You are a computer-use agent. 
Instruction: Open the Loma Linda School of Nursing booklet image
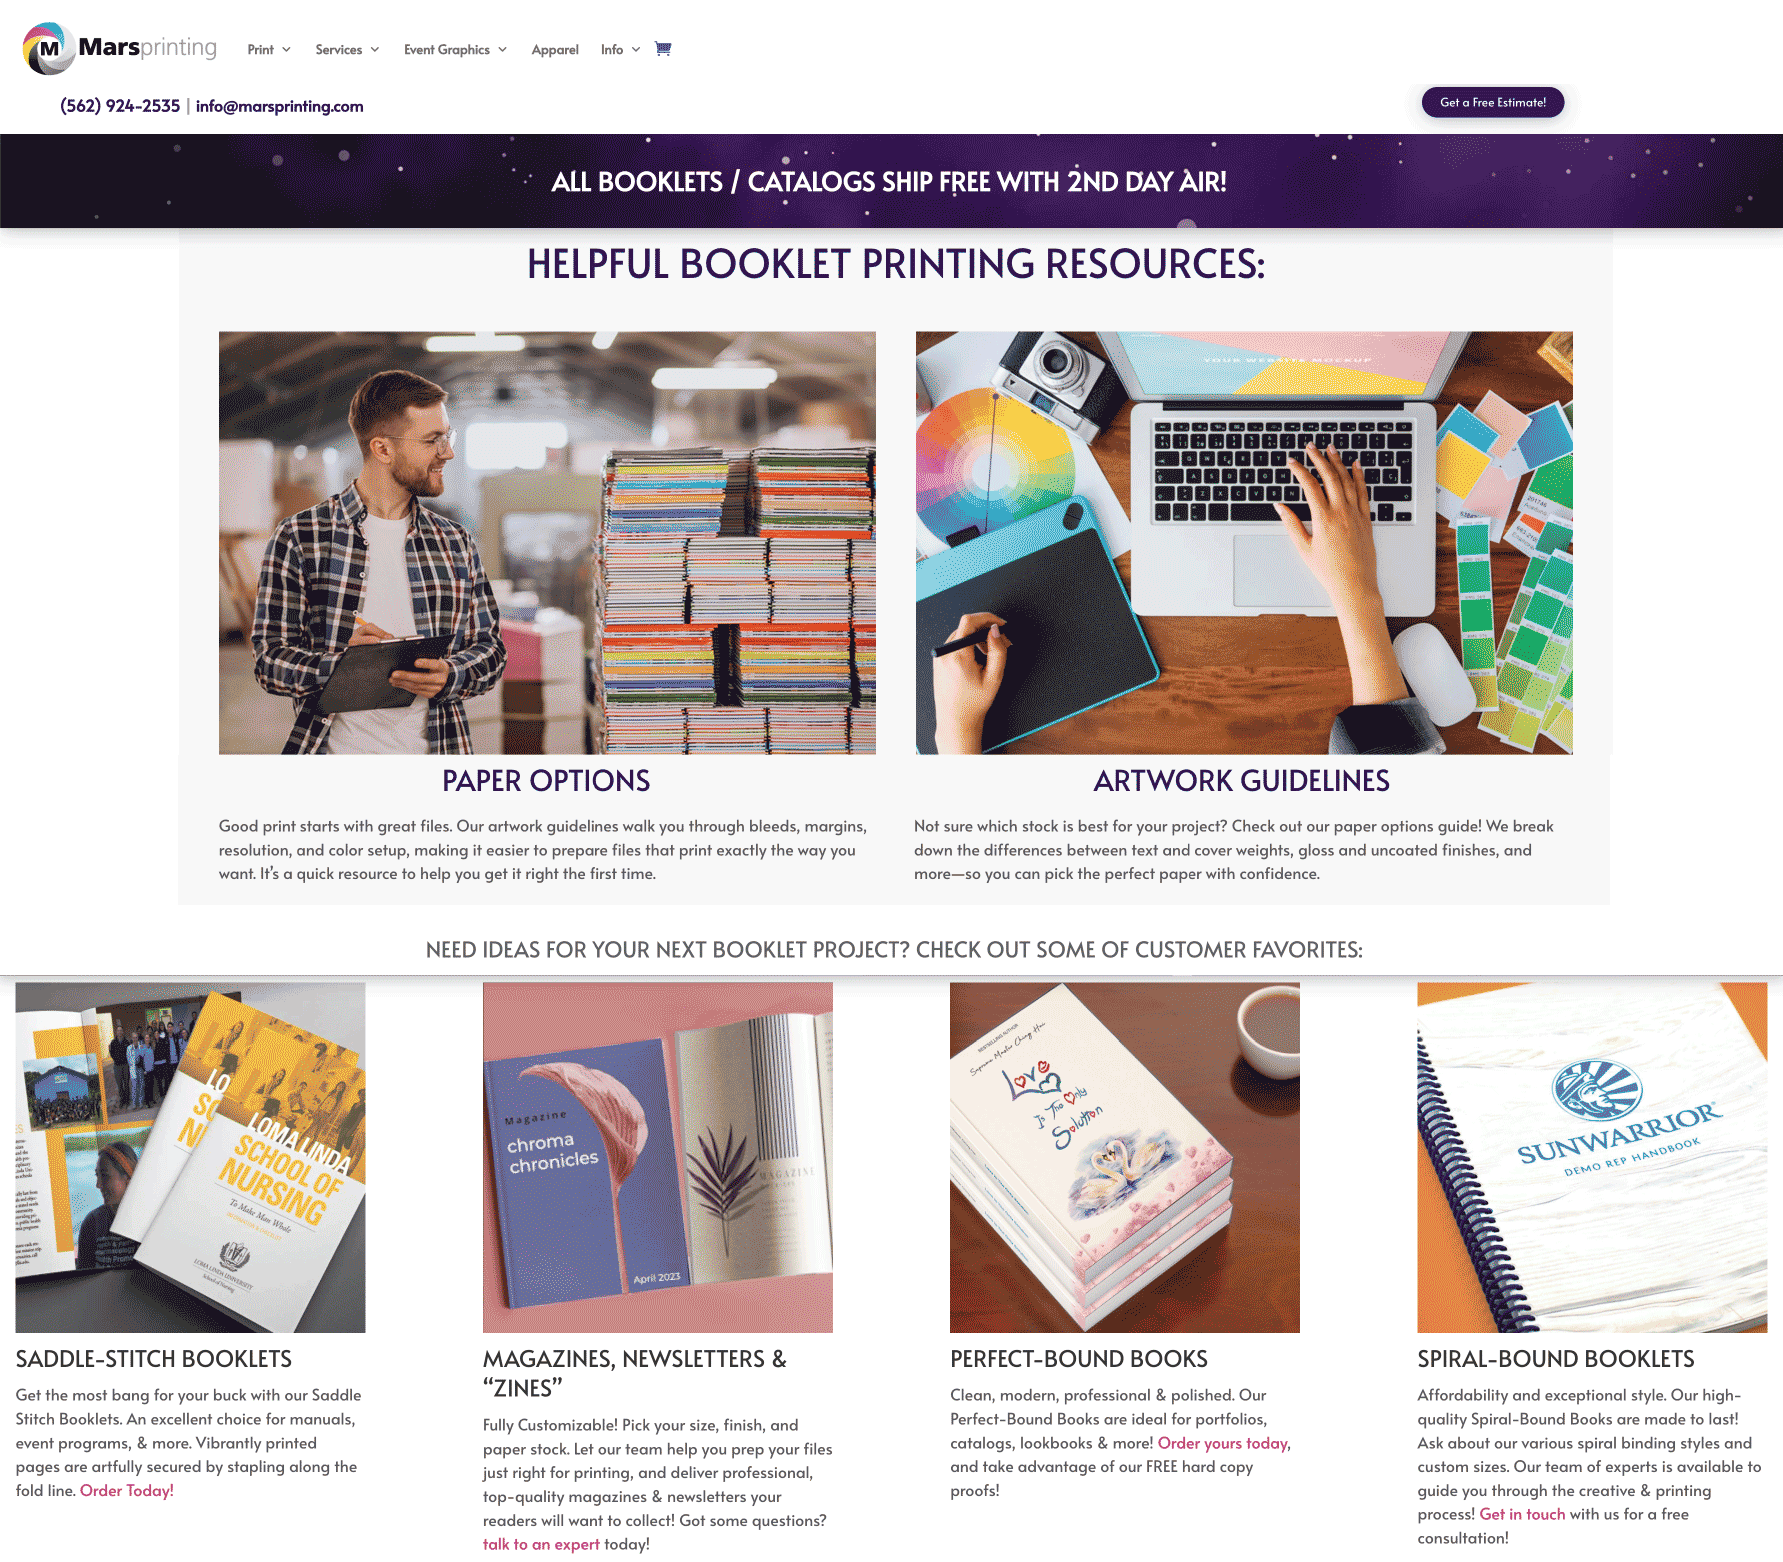point(190,1157)
